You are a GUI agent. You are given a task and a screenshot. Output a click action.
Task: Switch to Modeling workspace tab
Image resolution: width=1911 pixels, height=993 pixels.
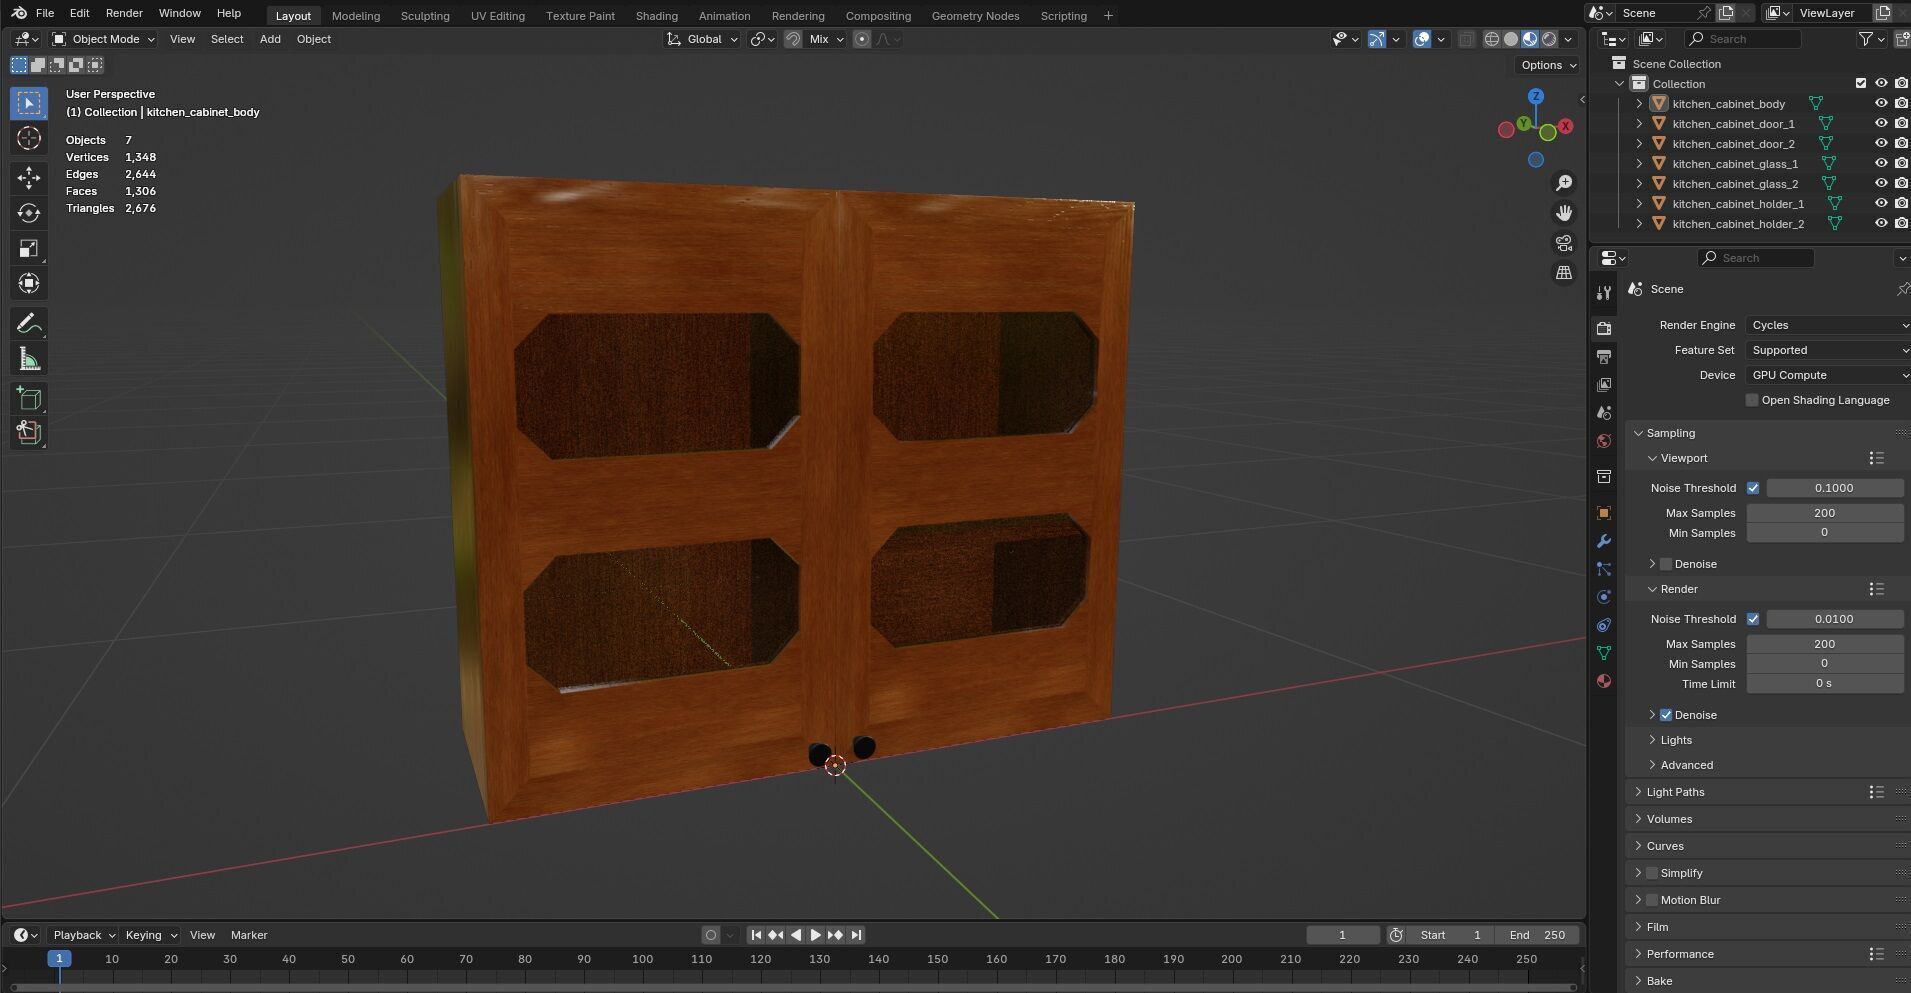point(355,16)
